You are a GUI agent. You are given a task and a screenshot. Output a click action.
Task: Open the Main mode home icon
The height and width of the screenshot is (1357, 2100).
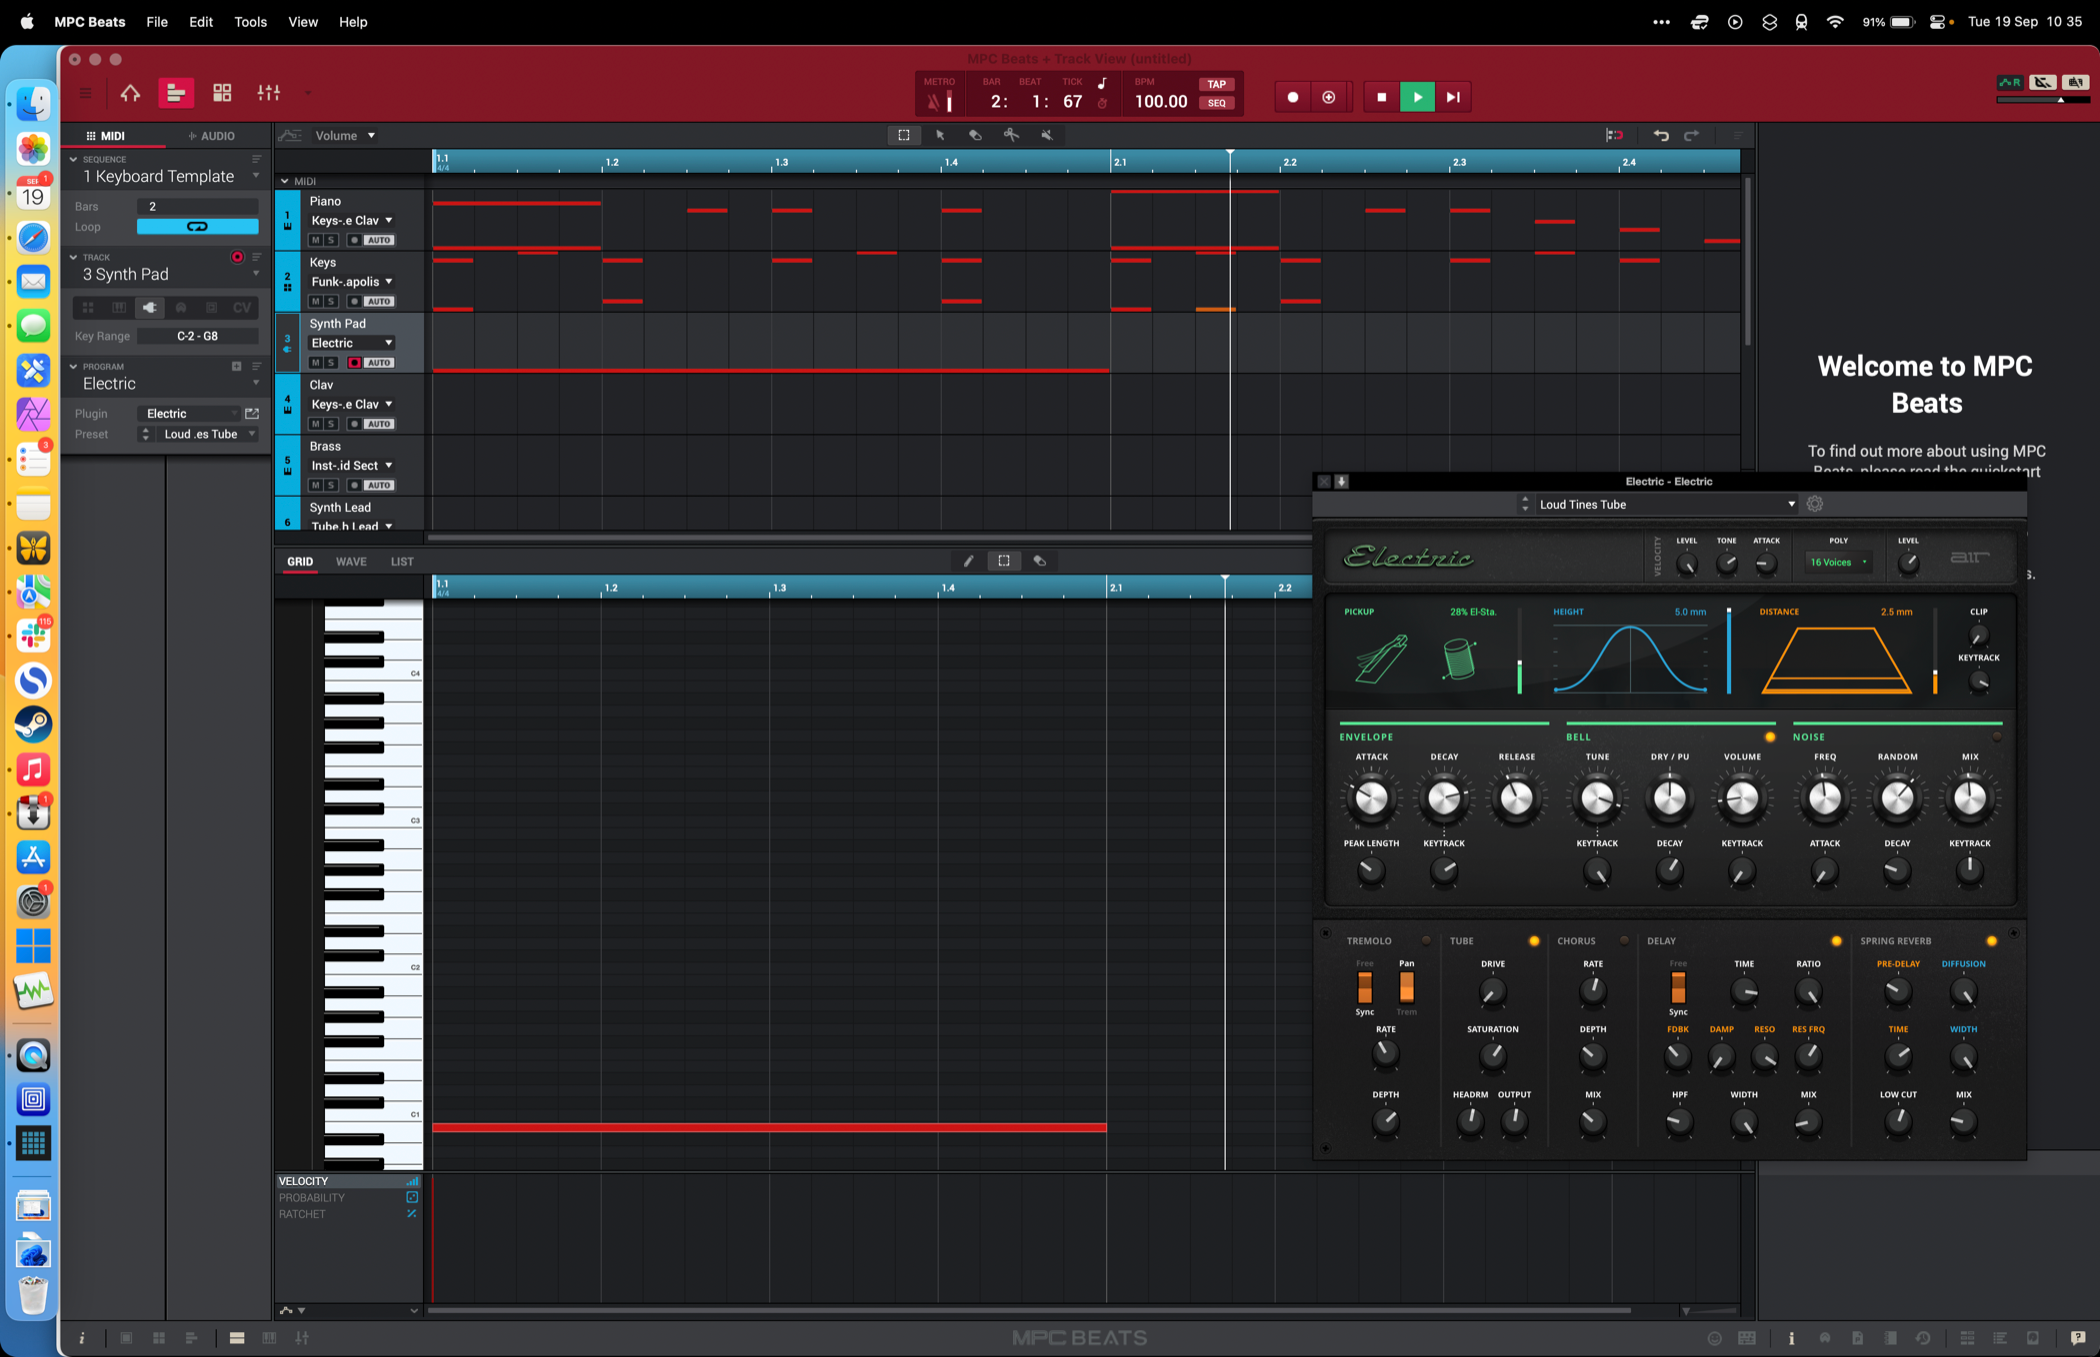130,93
